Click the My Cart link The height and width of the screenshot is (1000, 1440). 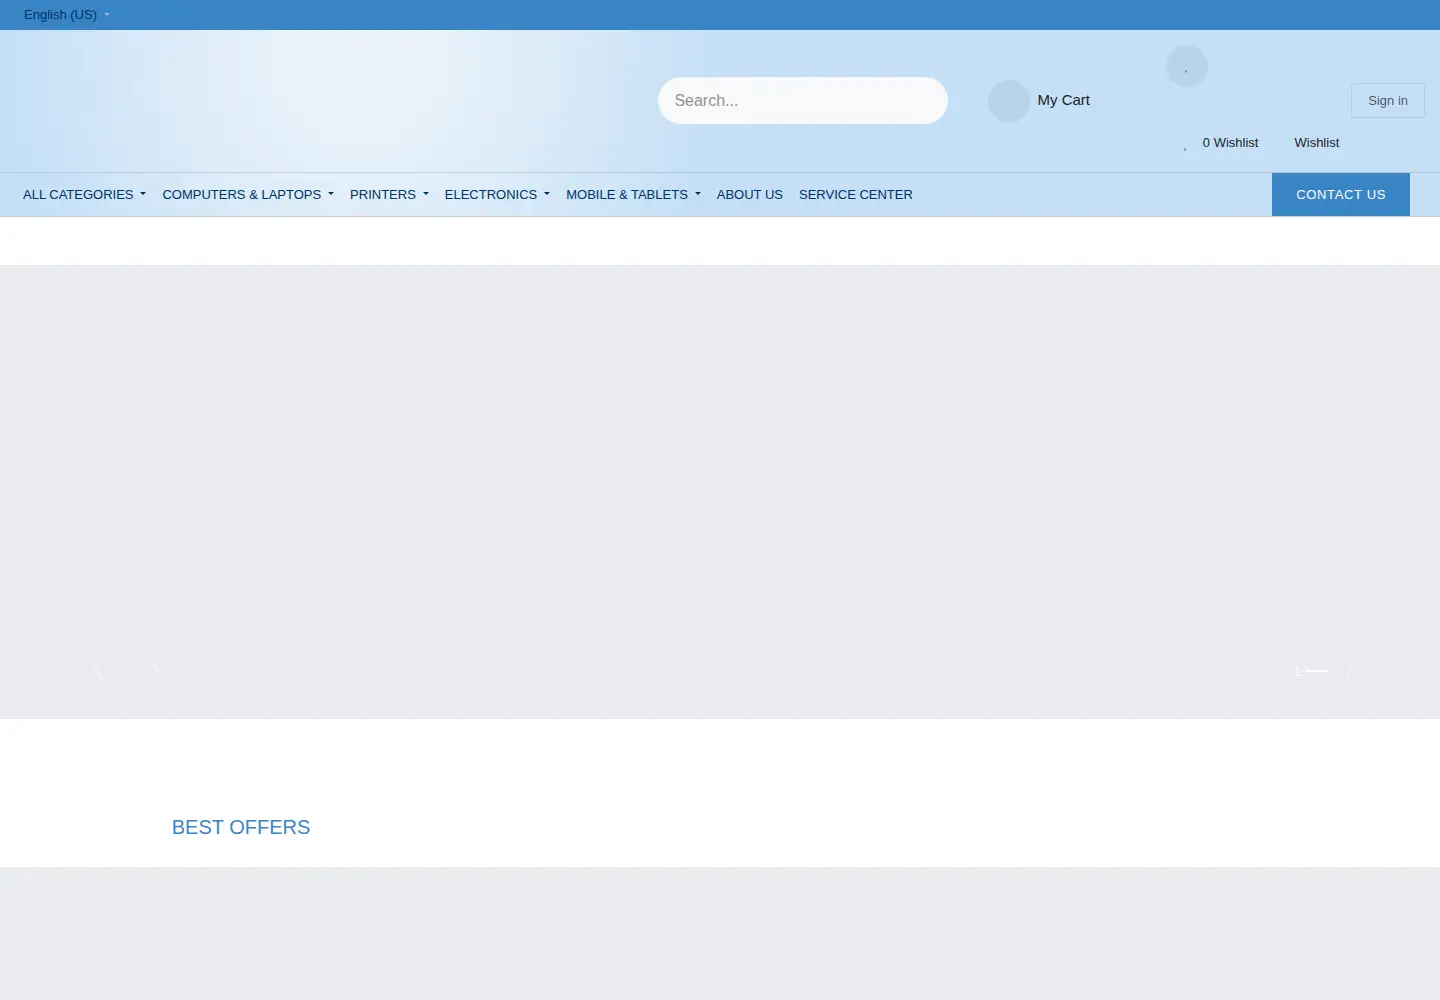coord(1063,100)
